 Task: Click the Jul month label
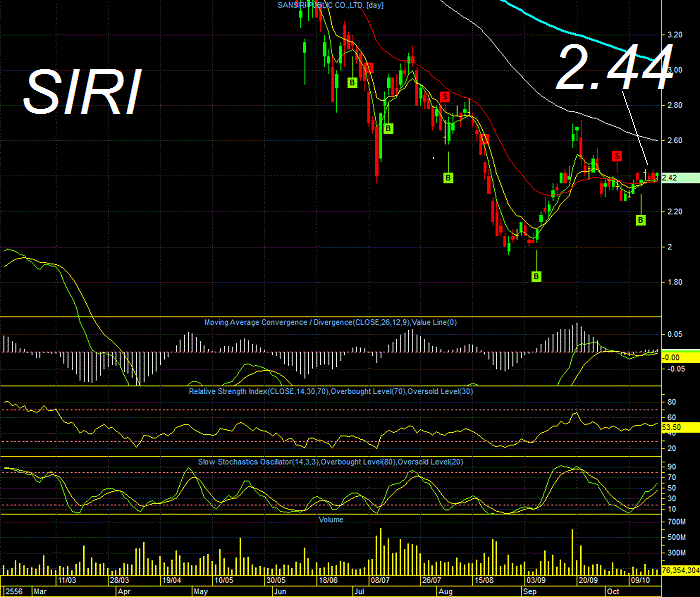point(358,591)
